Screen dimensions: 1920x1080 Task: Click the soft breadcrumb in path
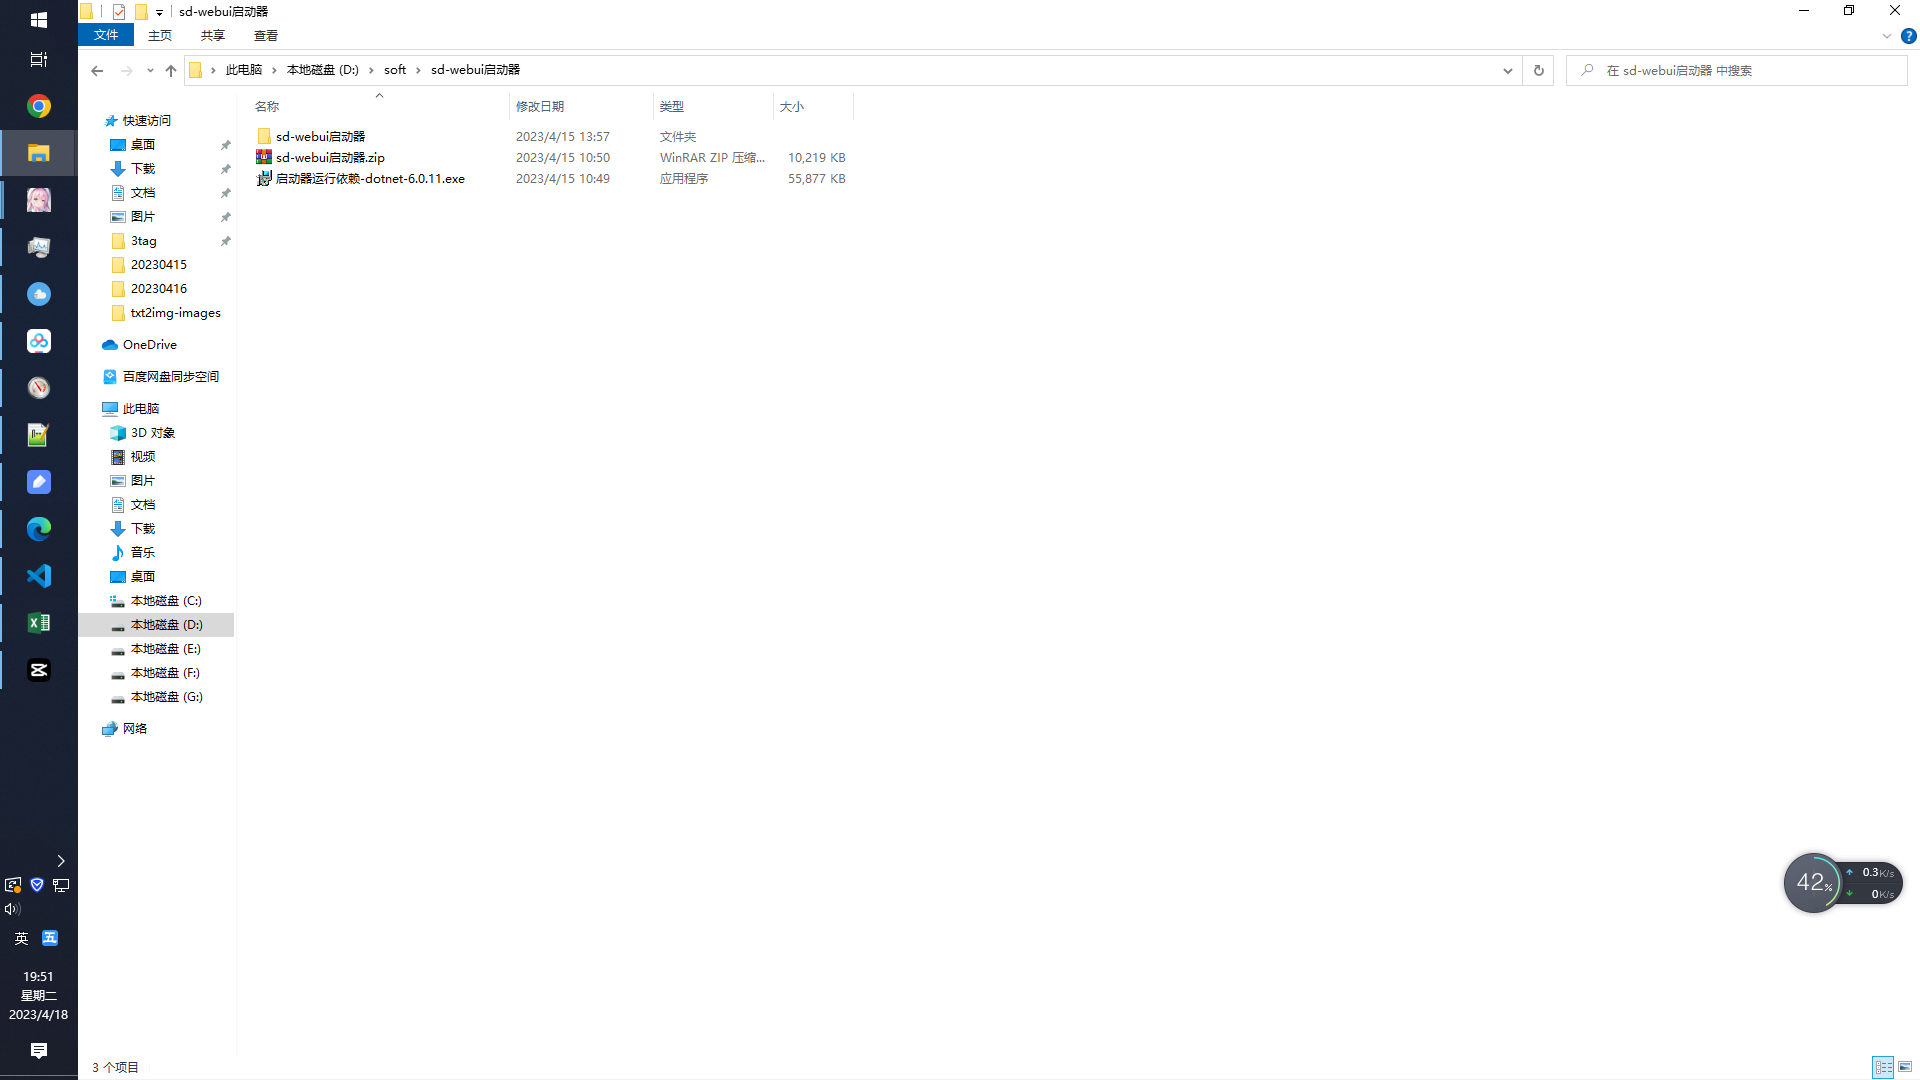395,70
